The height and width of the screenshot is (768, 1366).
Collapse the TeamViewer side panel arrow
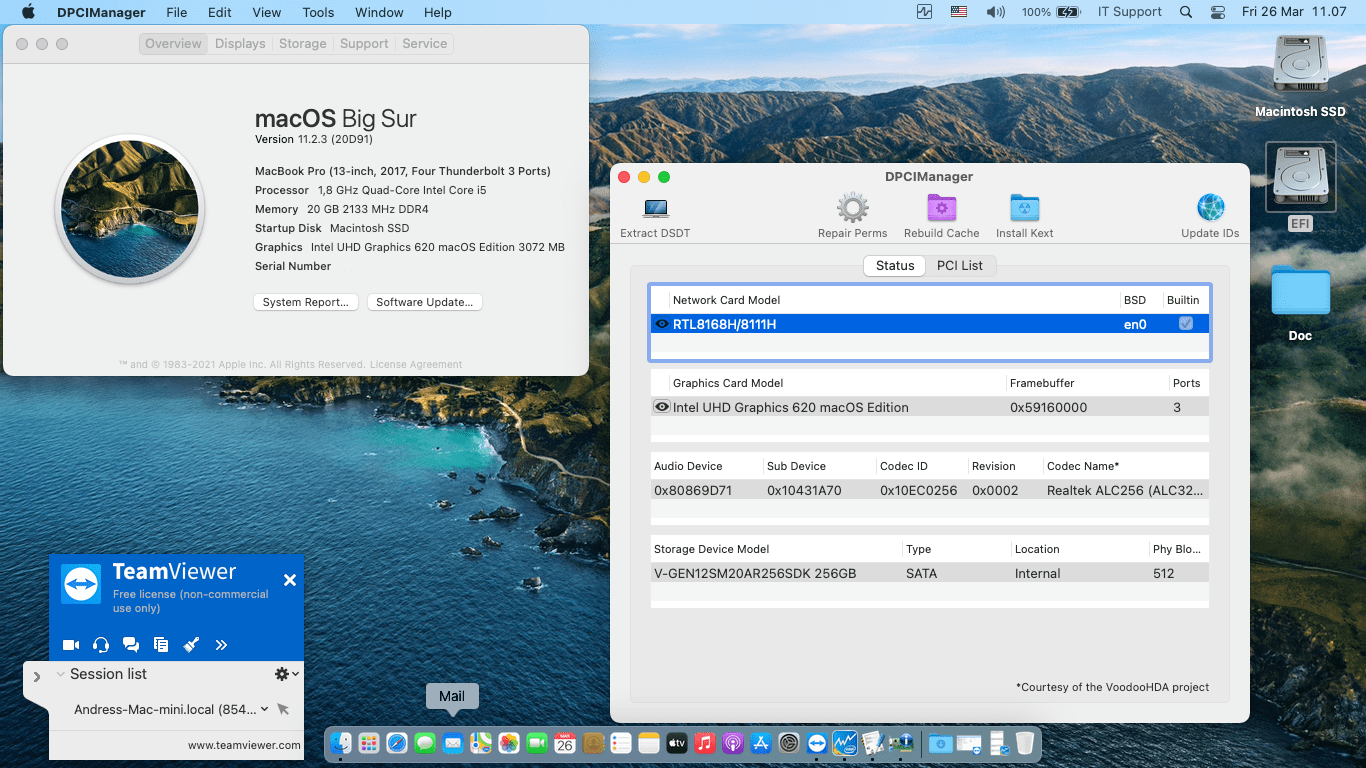(x=37, y=677)
